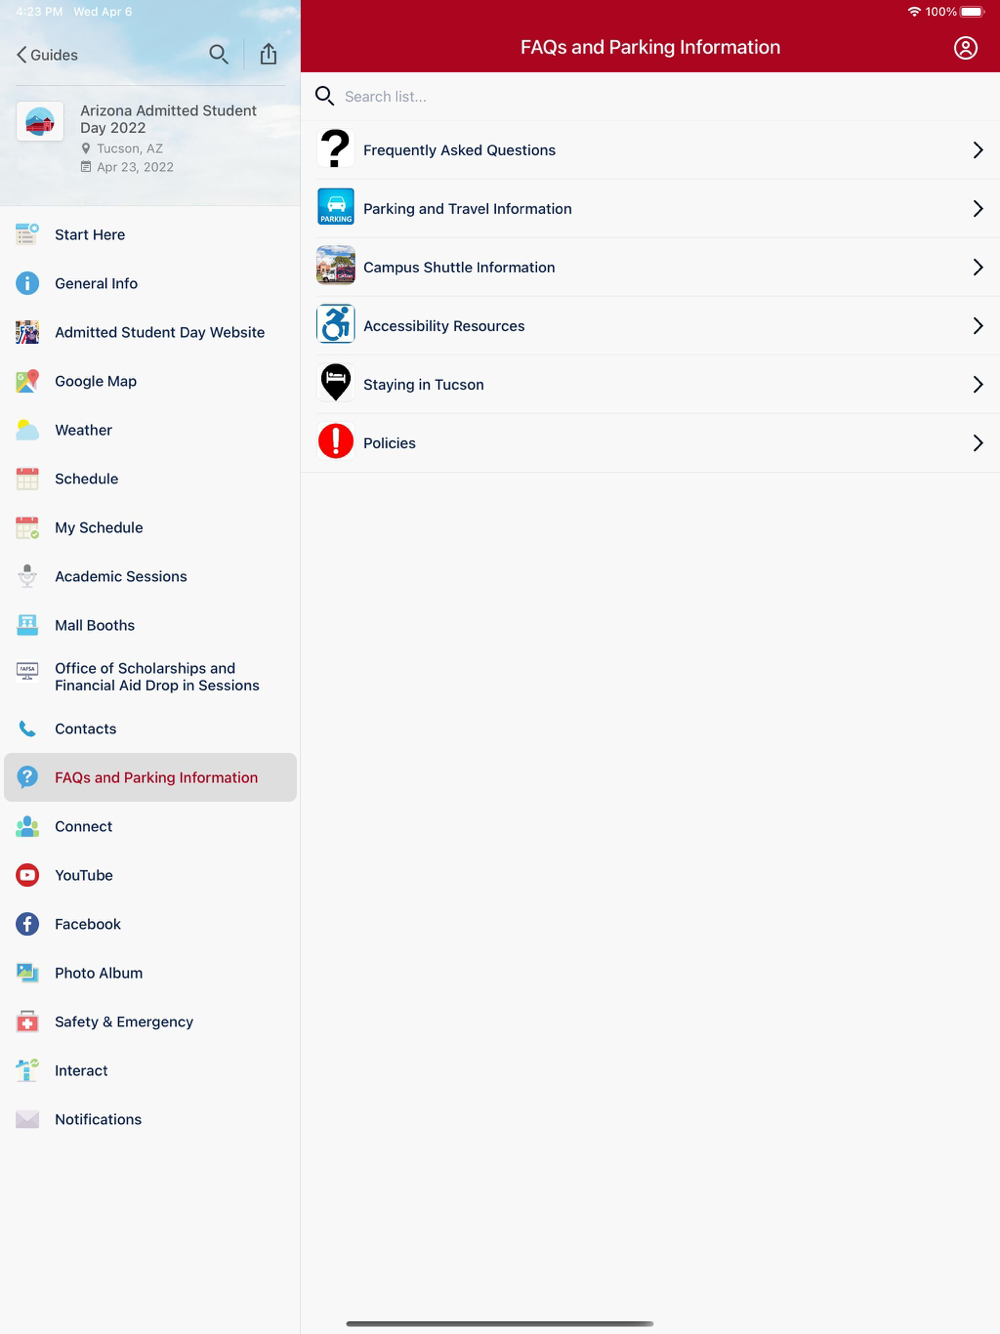Expand the Policies chevron
The image size is (1000, 1334).
pos(978,443)
